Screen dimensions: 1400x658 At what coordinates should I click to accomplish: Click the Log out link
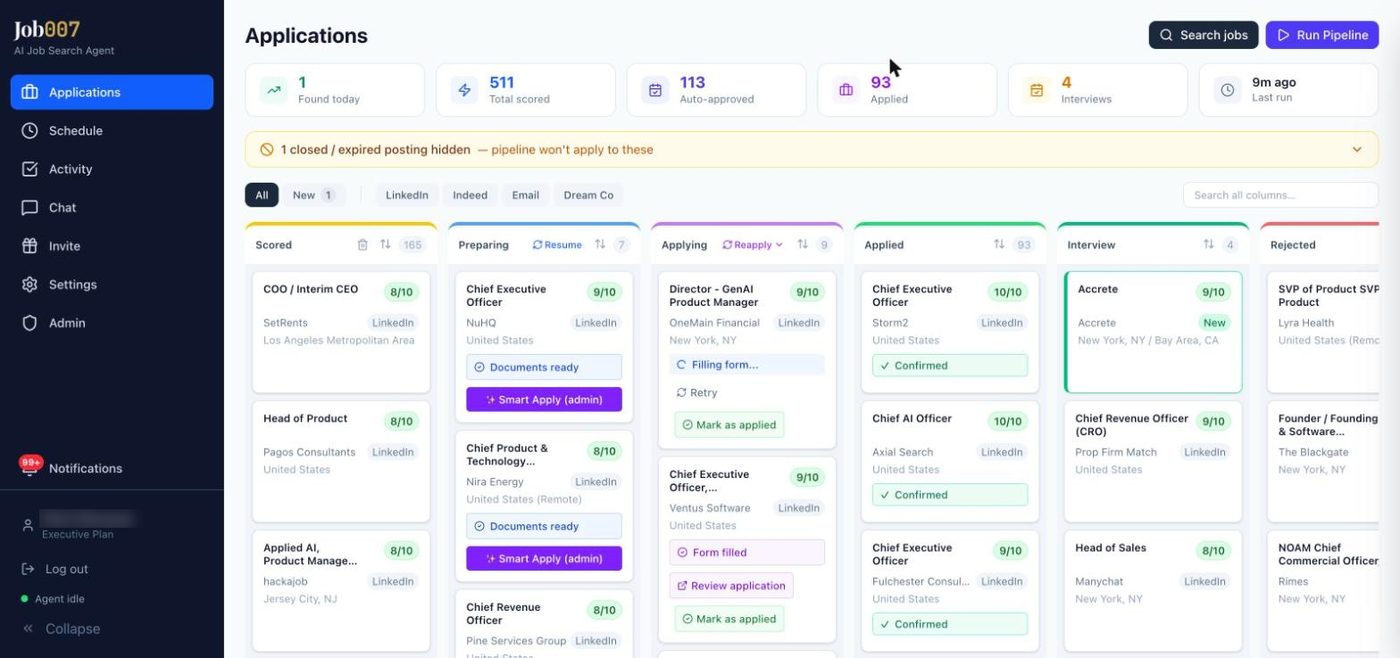tap(55, 569)
